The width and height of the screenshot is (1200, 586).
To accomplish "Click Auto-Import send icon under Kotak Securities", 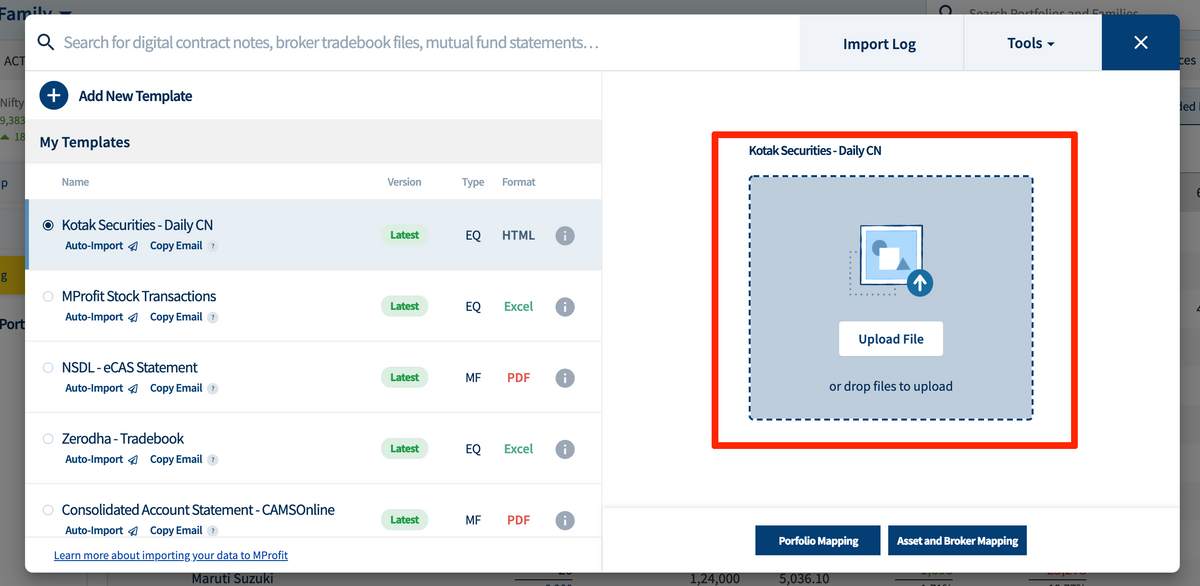I will pos(133,246).
